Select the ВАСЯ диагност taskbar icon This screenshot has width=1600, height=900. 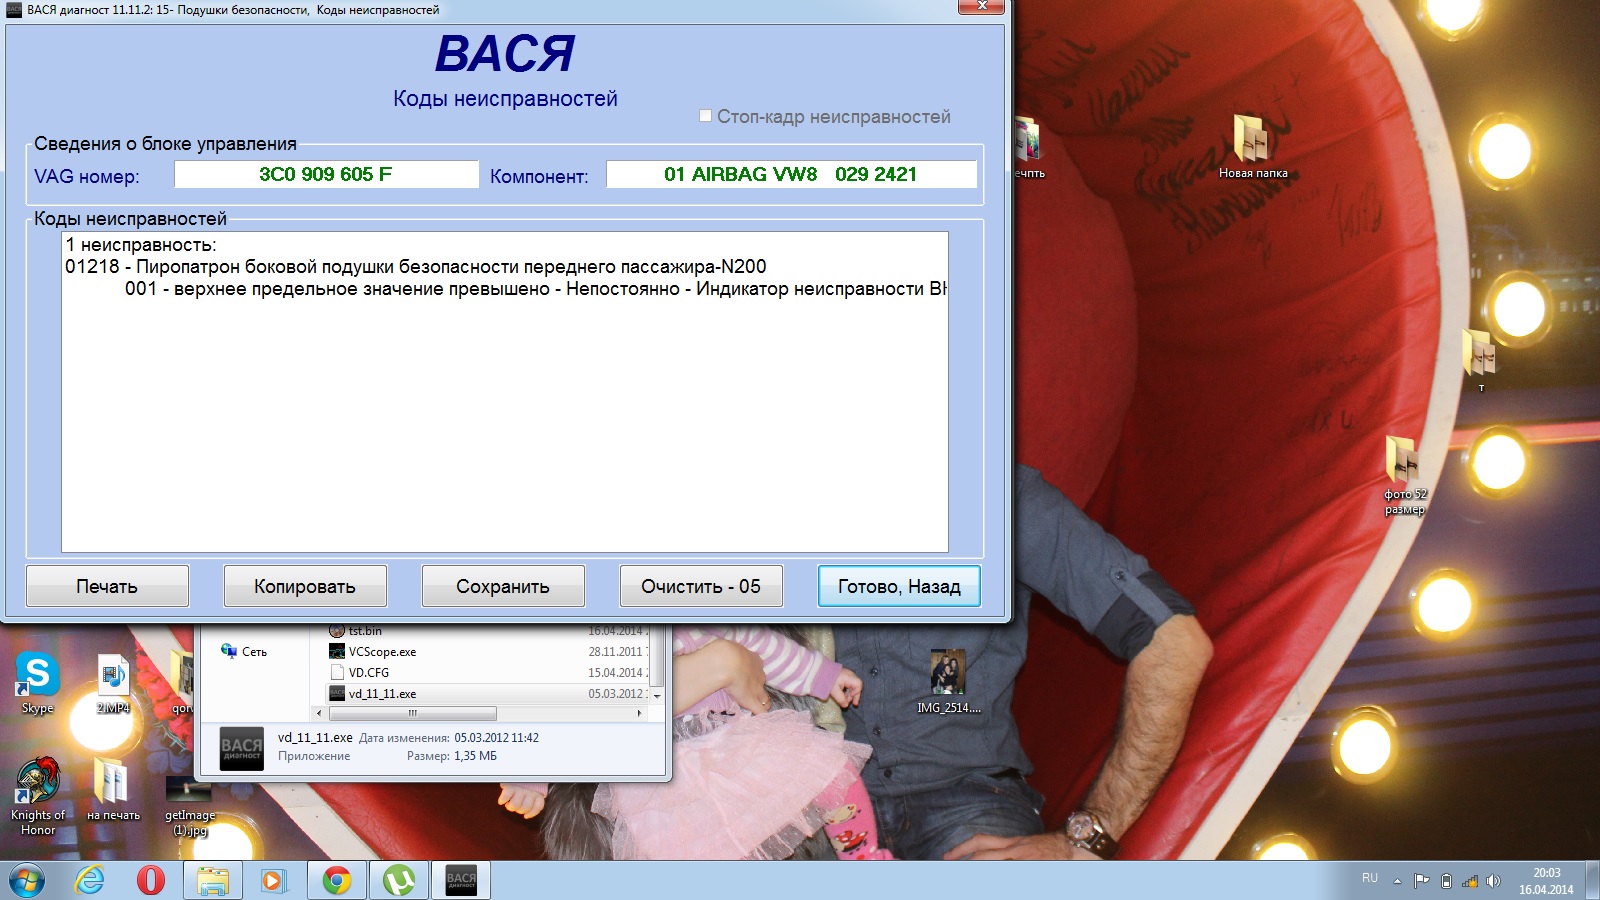pos(461,880)
